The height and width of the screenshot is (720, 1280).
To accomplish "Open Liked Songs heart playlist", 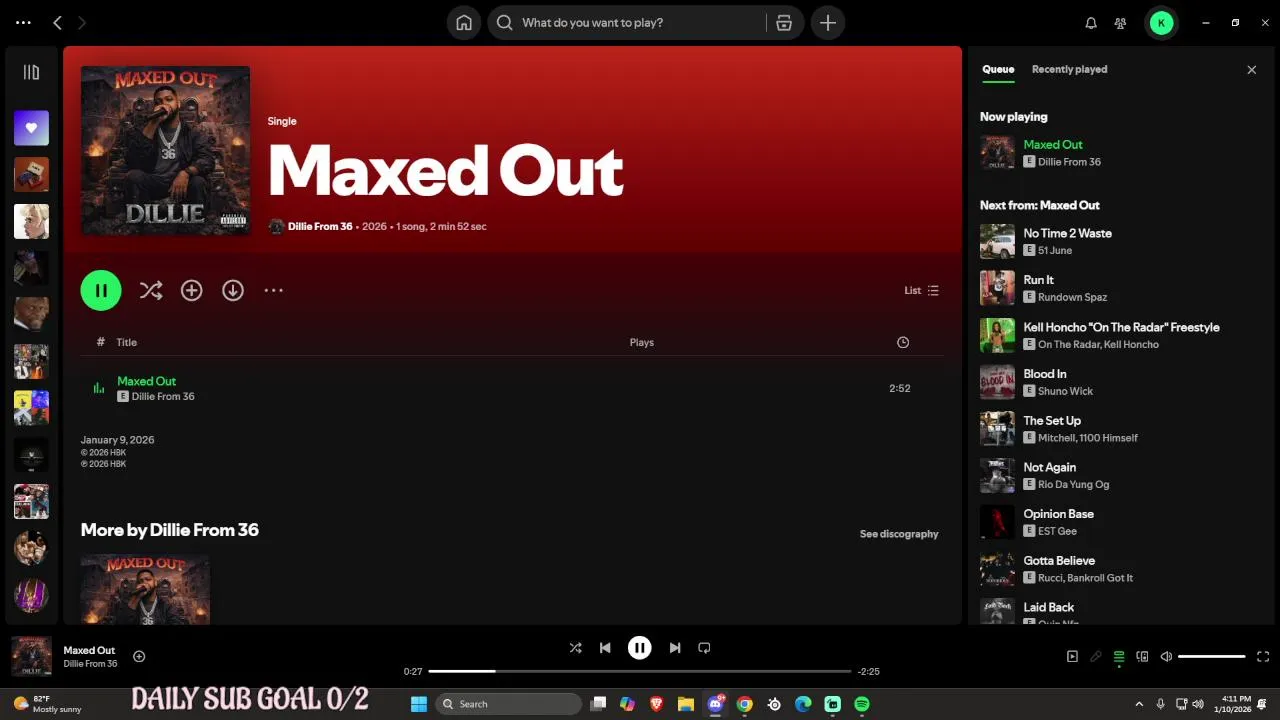I will point(31,128).
